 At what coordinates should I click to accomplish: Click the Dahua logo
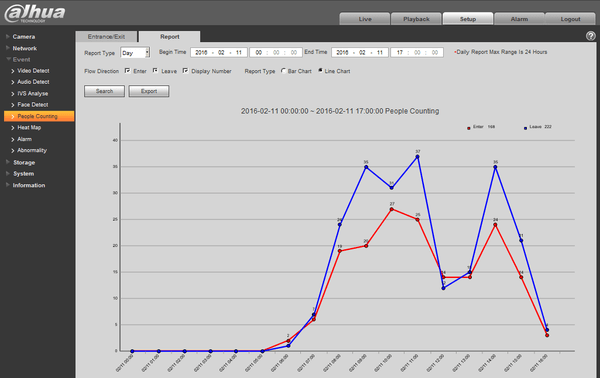(x=35, y=13)
